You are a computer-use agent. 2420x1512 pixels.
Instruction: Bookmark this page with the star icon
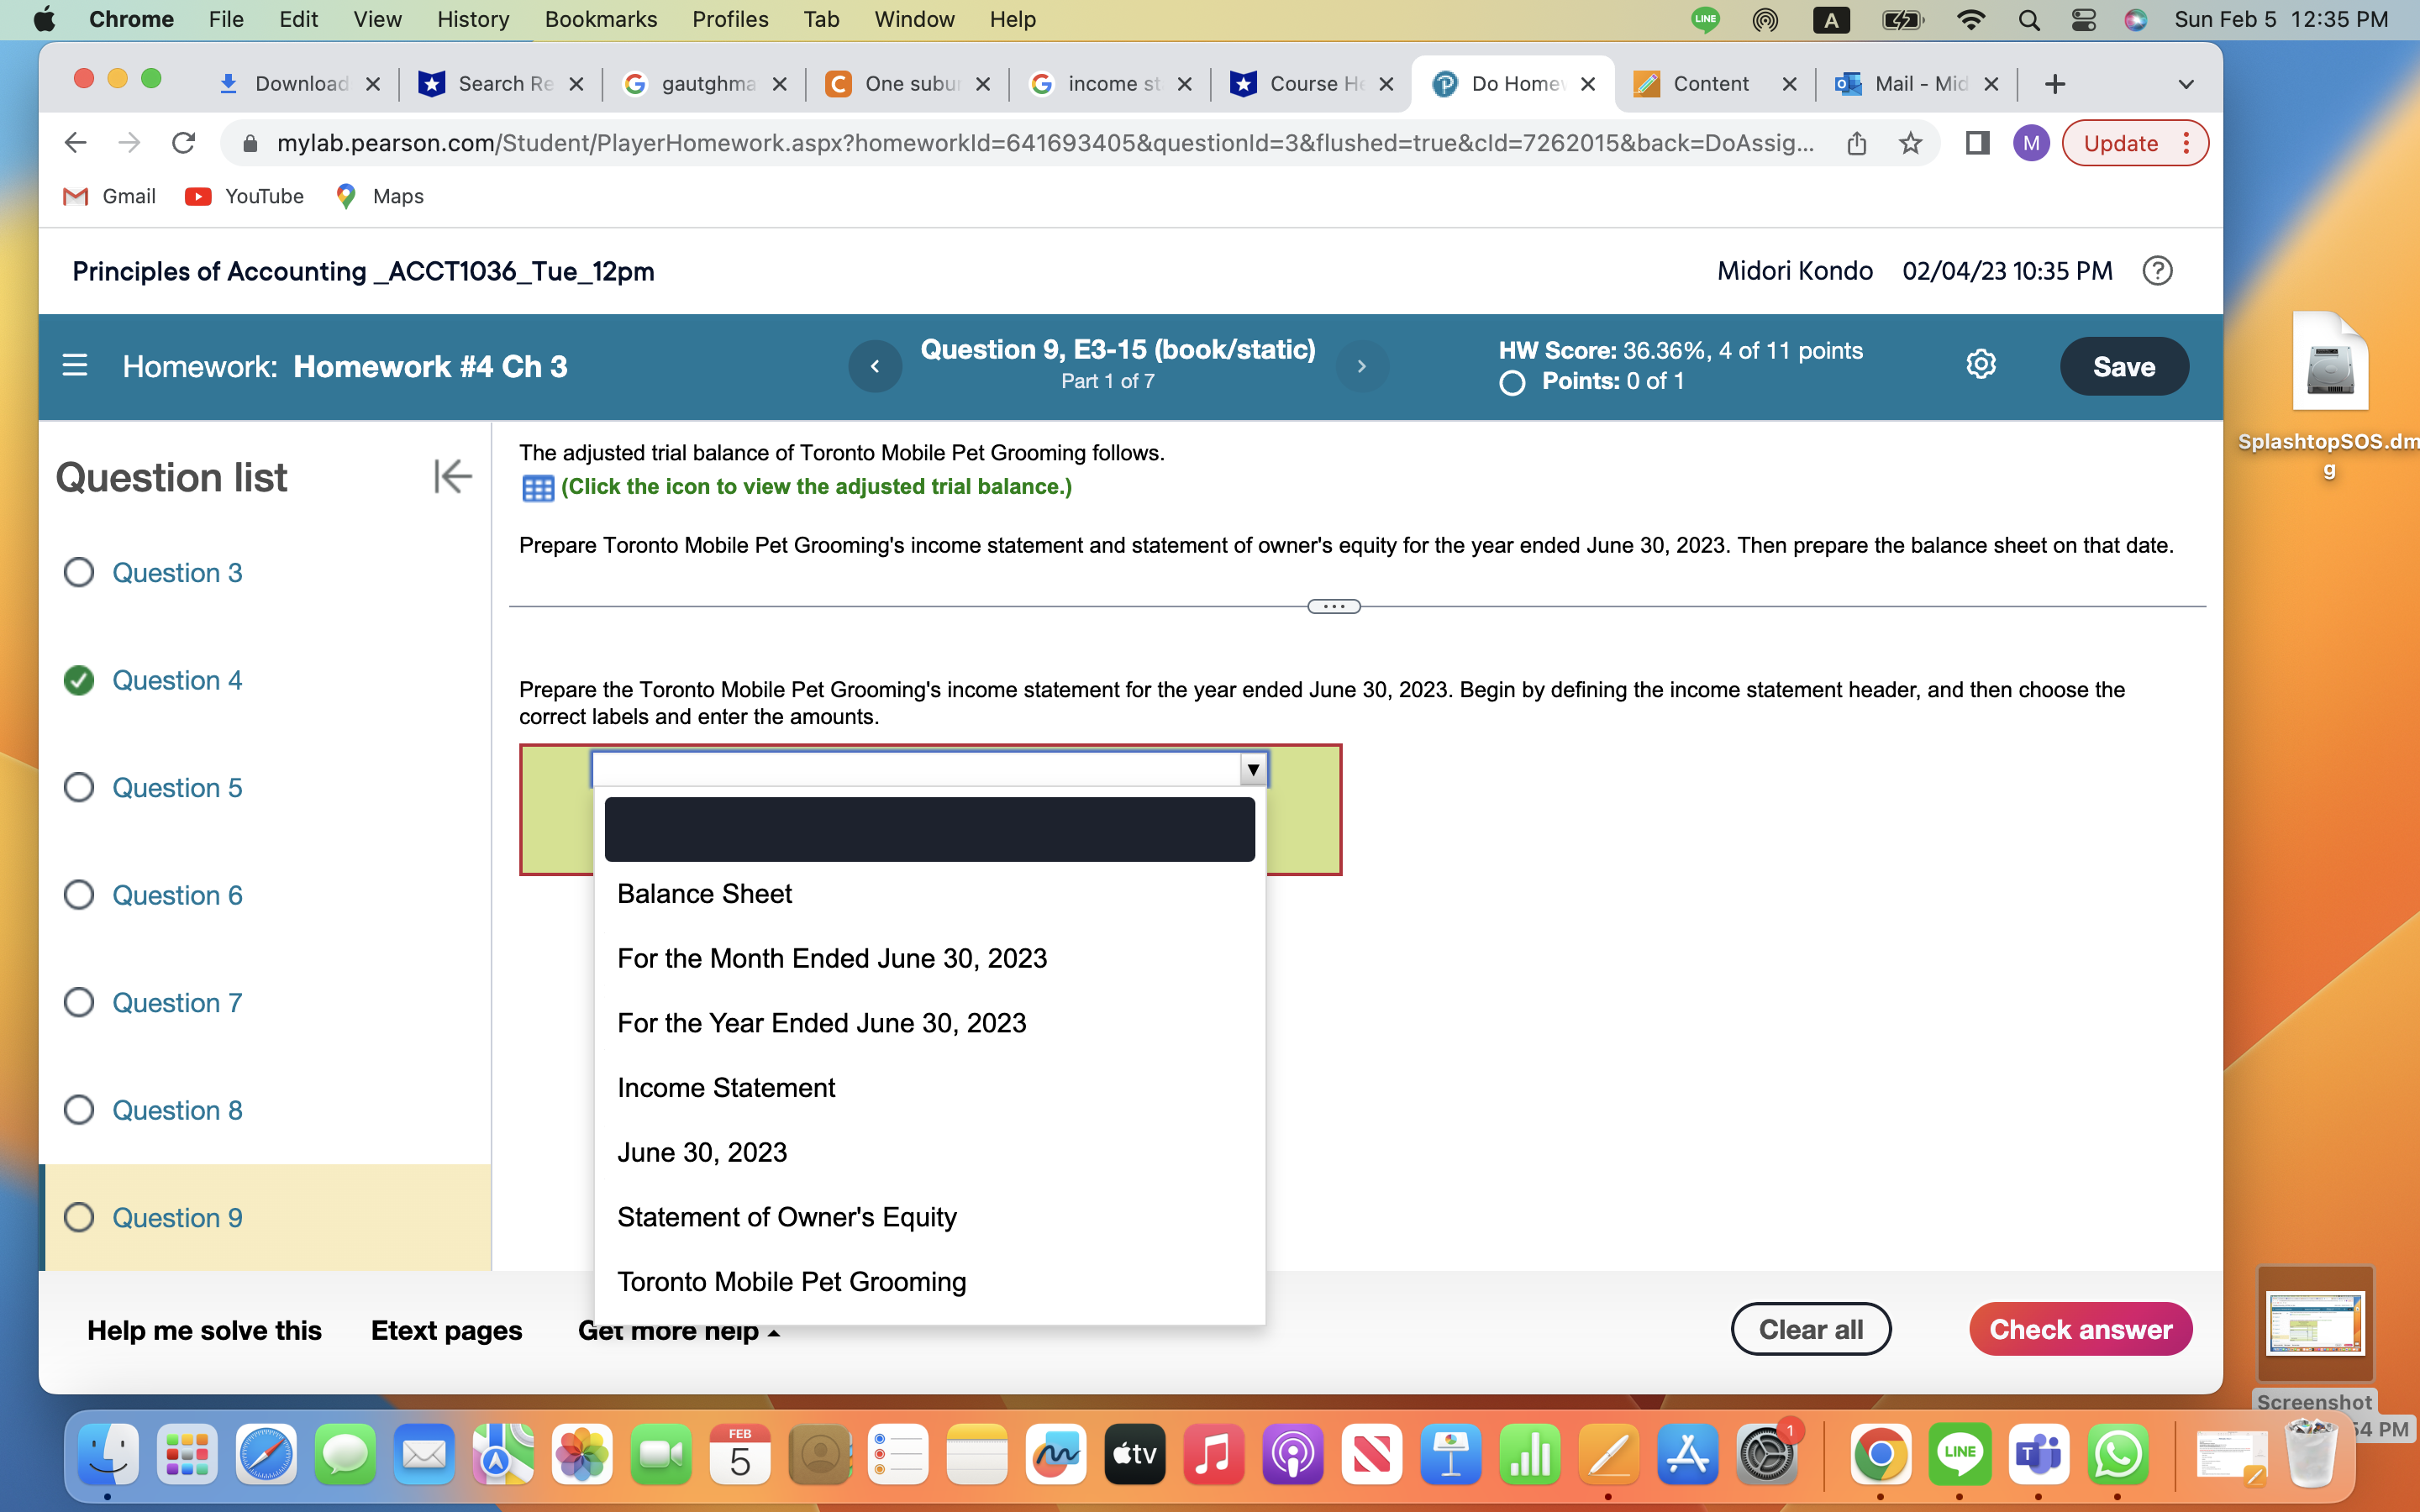pos(1911,142)
